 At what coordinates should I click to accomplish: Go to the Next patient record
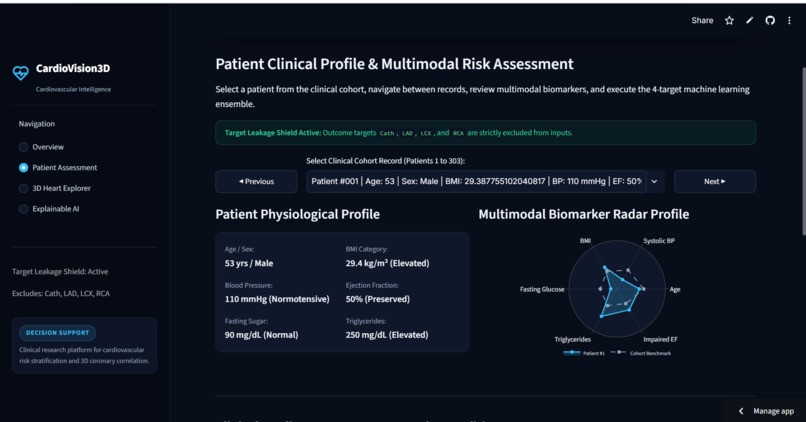pos(715,181)
